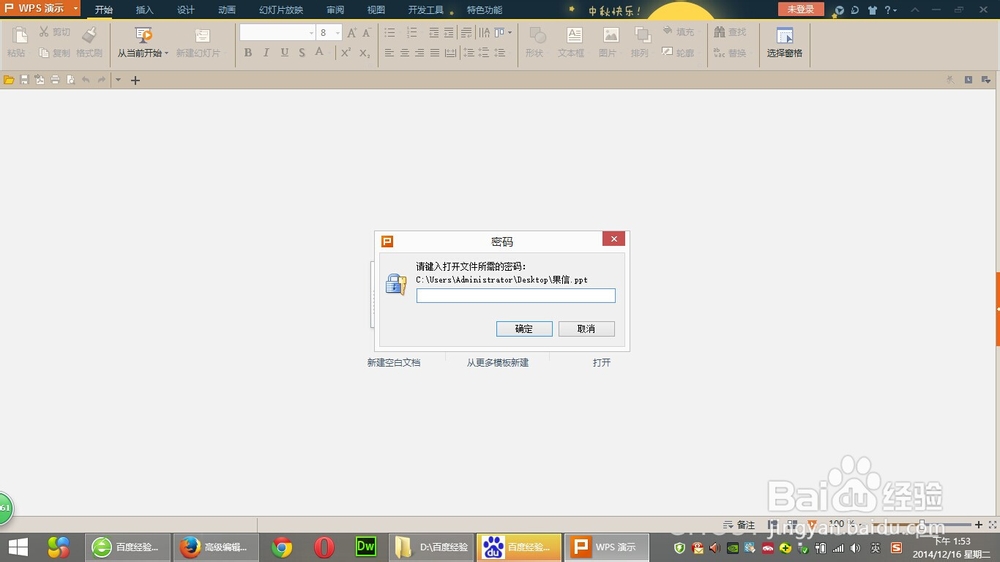Toggle text shadow S button
Viewport: 1000px width, 562px height.
tap(302, 53)
